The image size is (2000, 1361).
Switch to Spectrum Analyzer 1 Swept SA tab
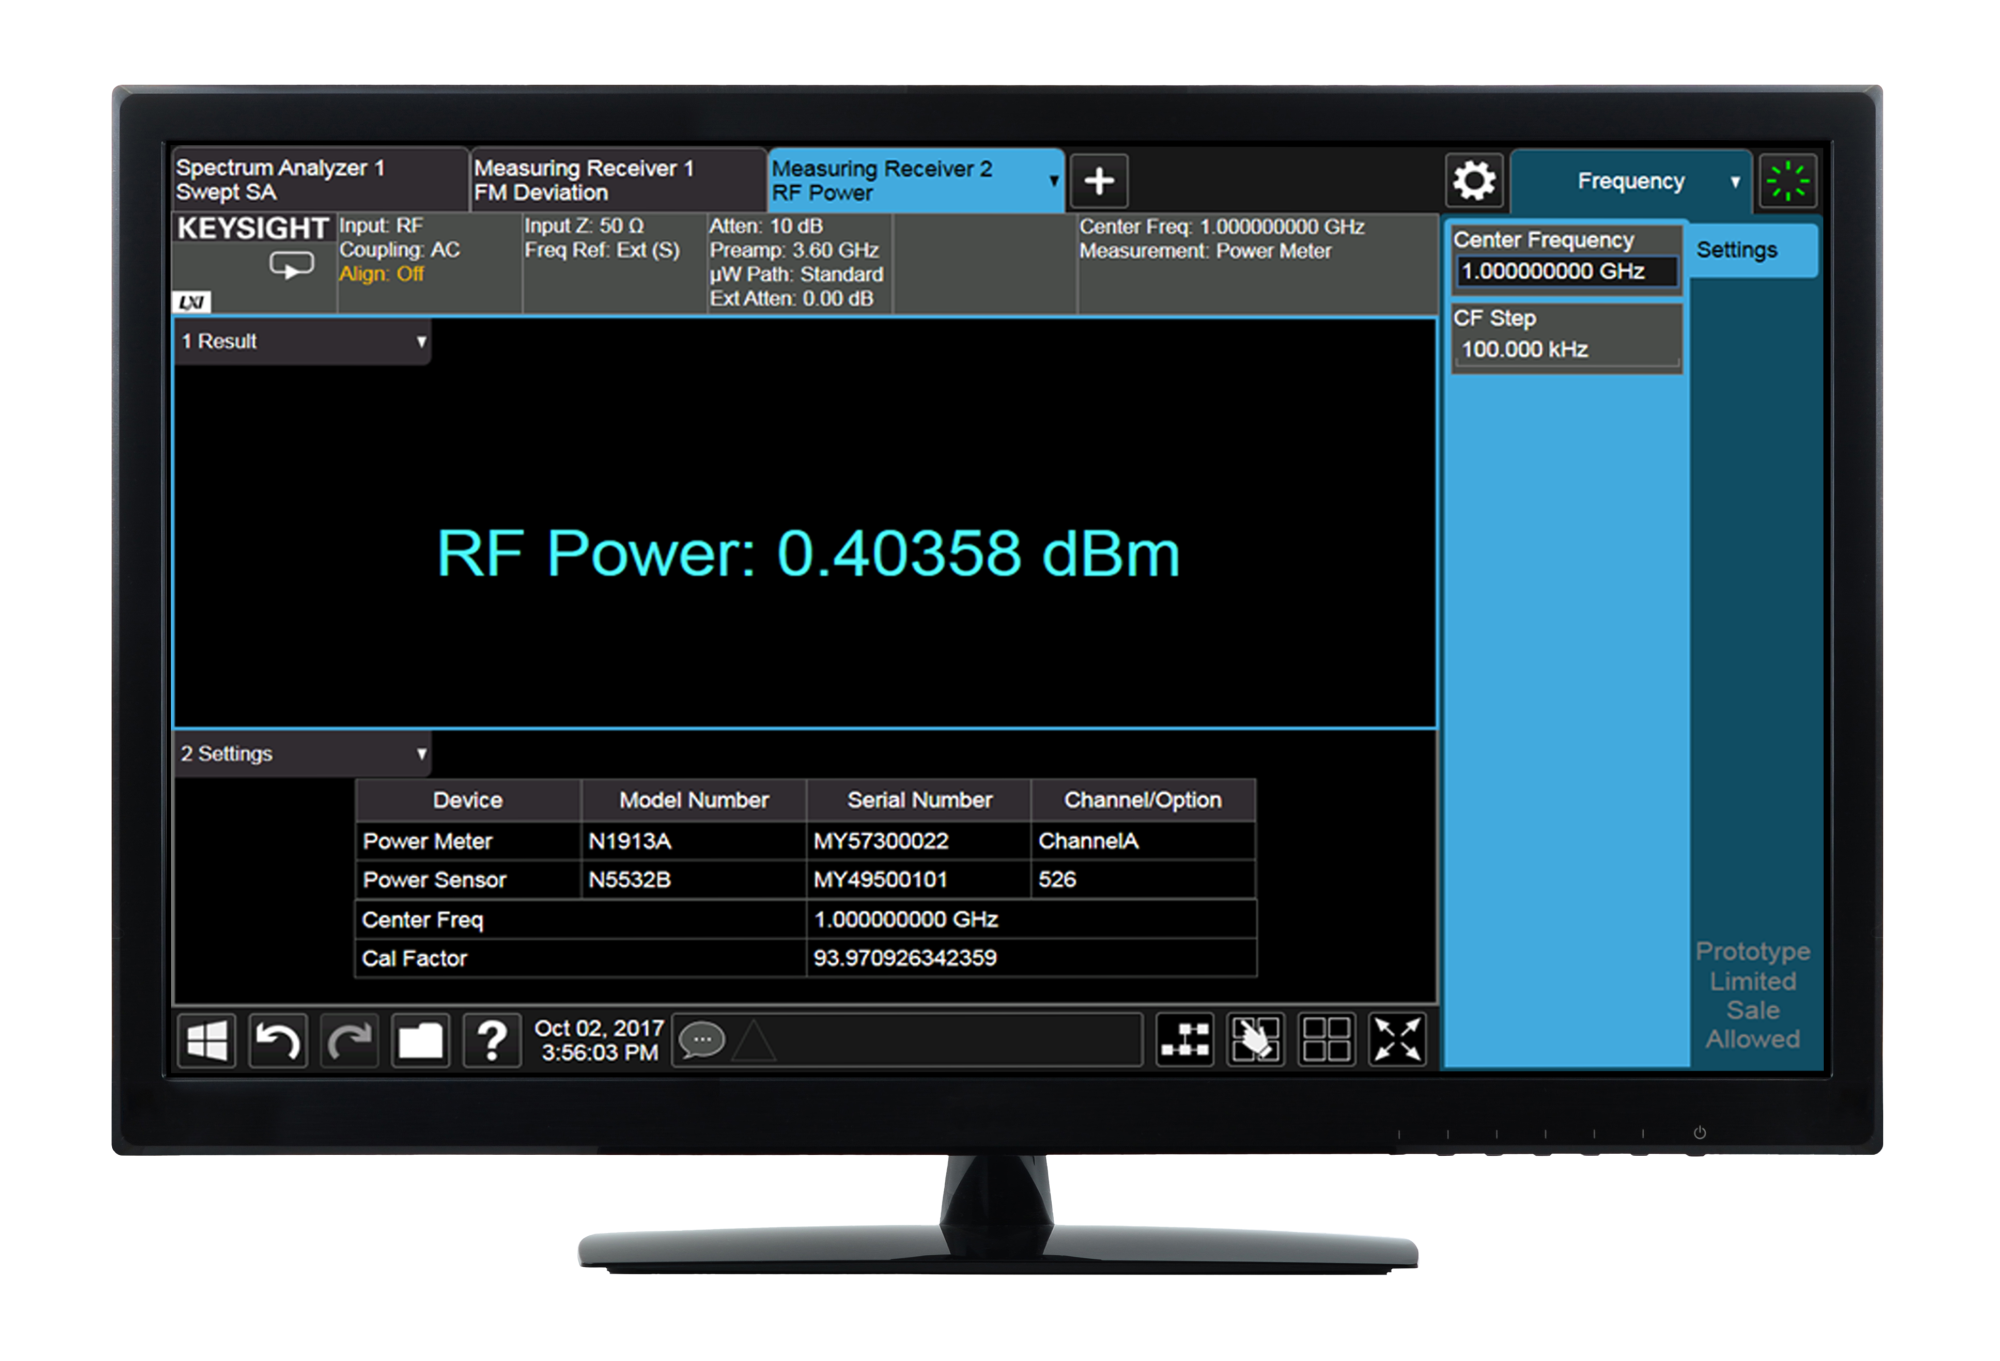(318, 180)
